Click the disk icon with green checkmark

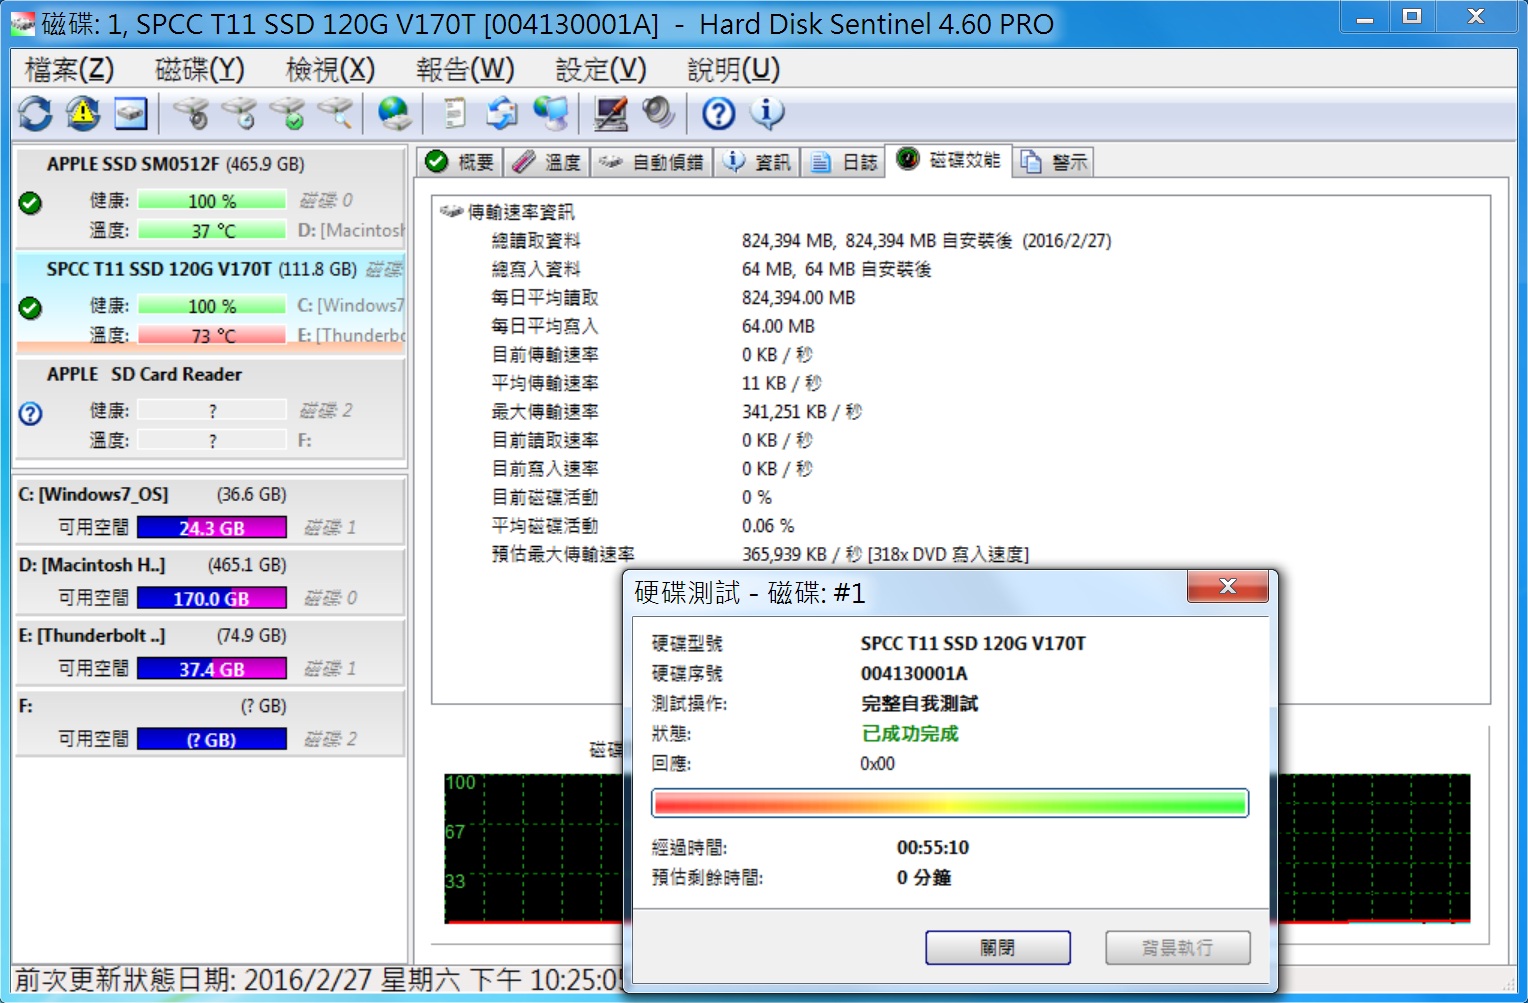click(x=287, y=113)
